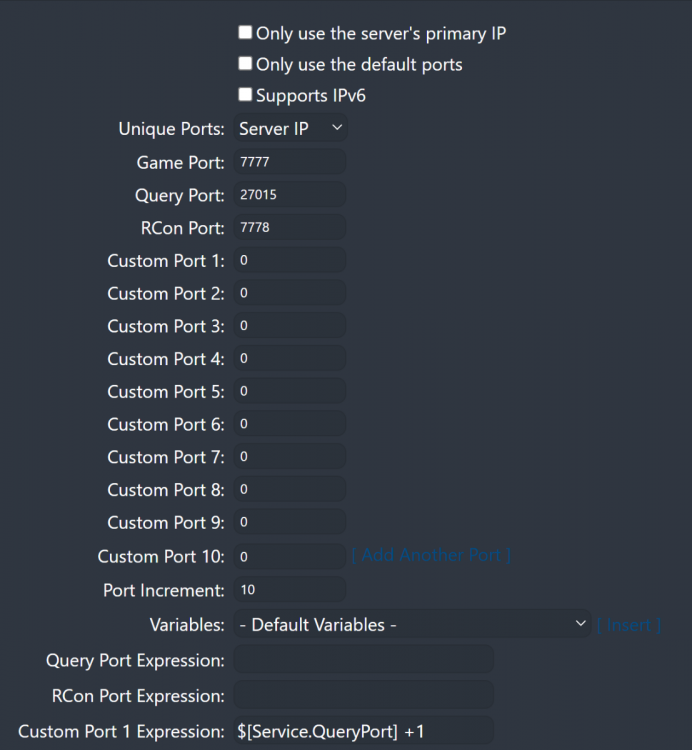This screenshot has height=750, width=692.
Task: Click into the Custom Port 1 field
Action: tap(290, 261)
